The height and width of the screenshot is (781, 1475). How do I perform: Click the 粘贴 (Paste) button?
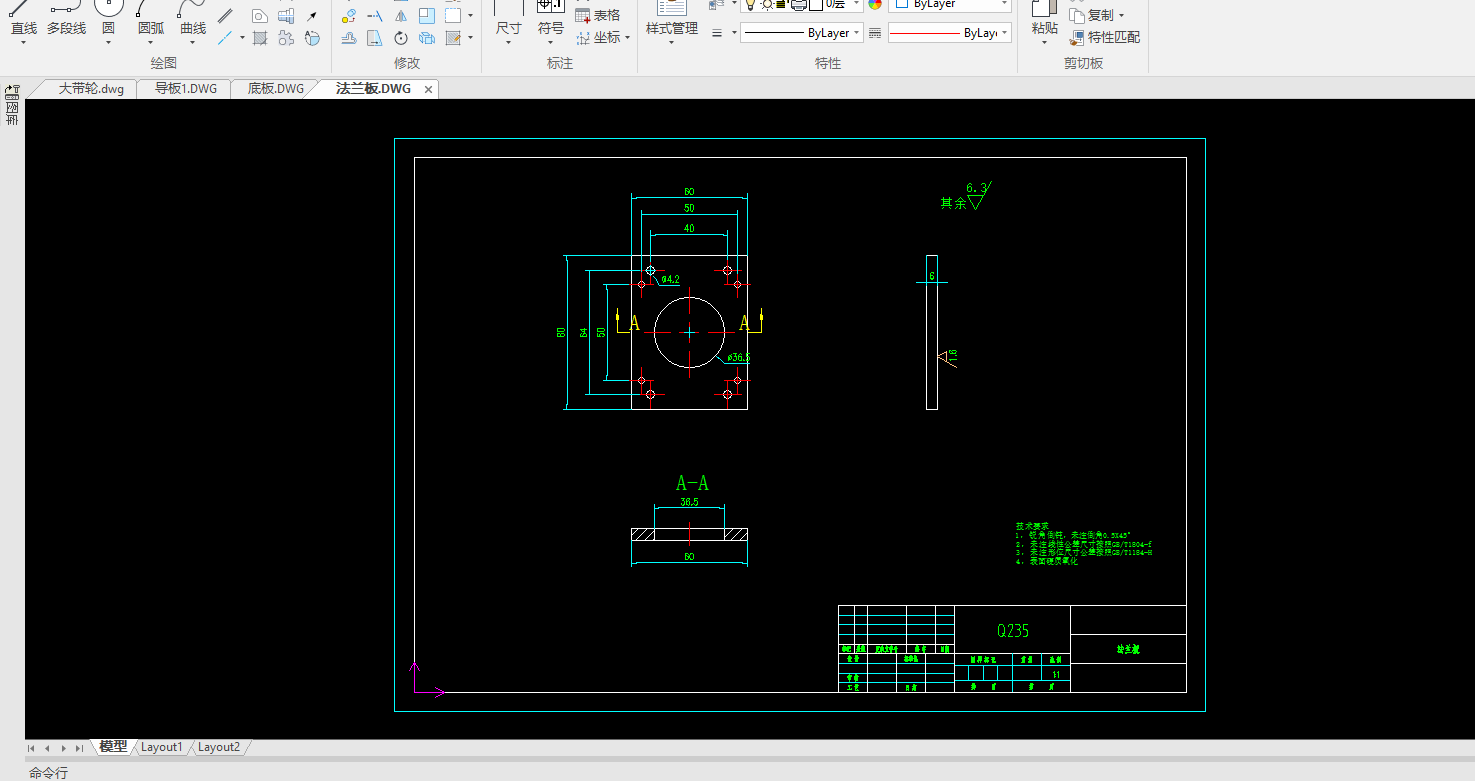coord(1044,20)
